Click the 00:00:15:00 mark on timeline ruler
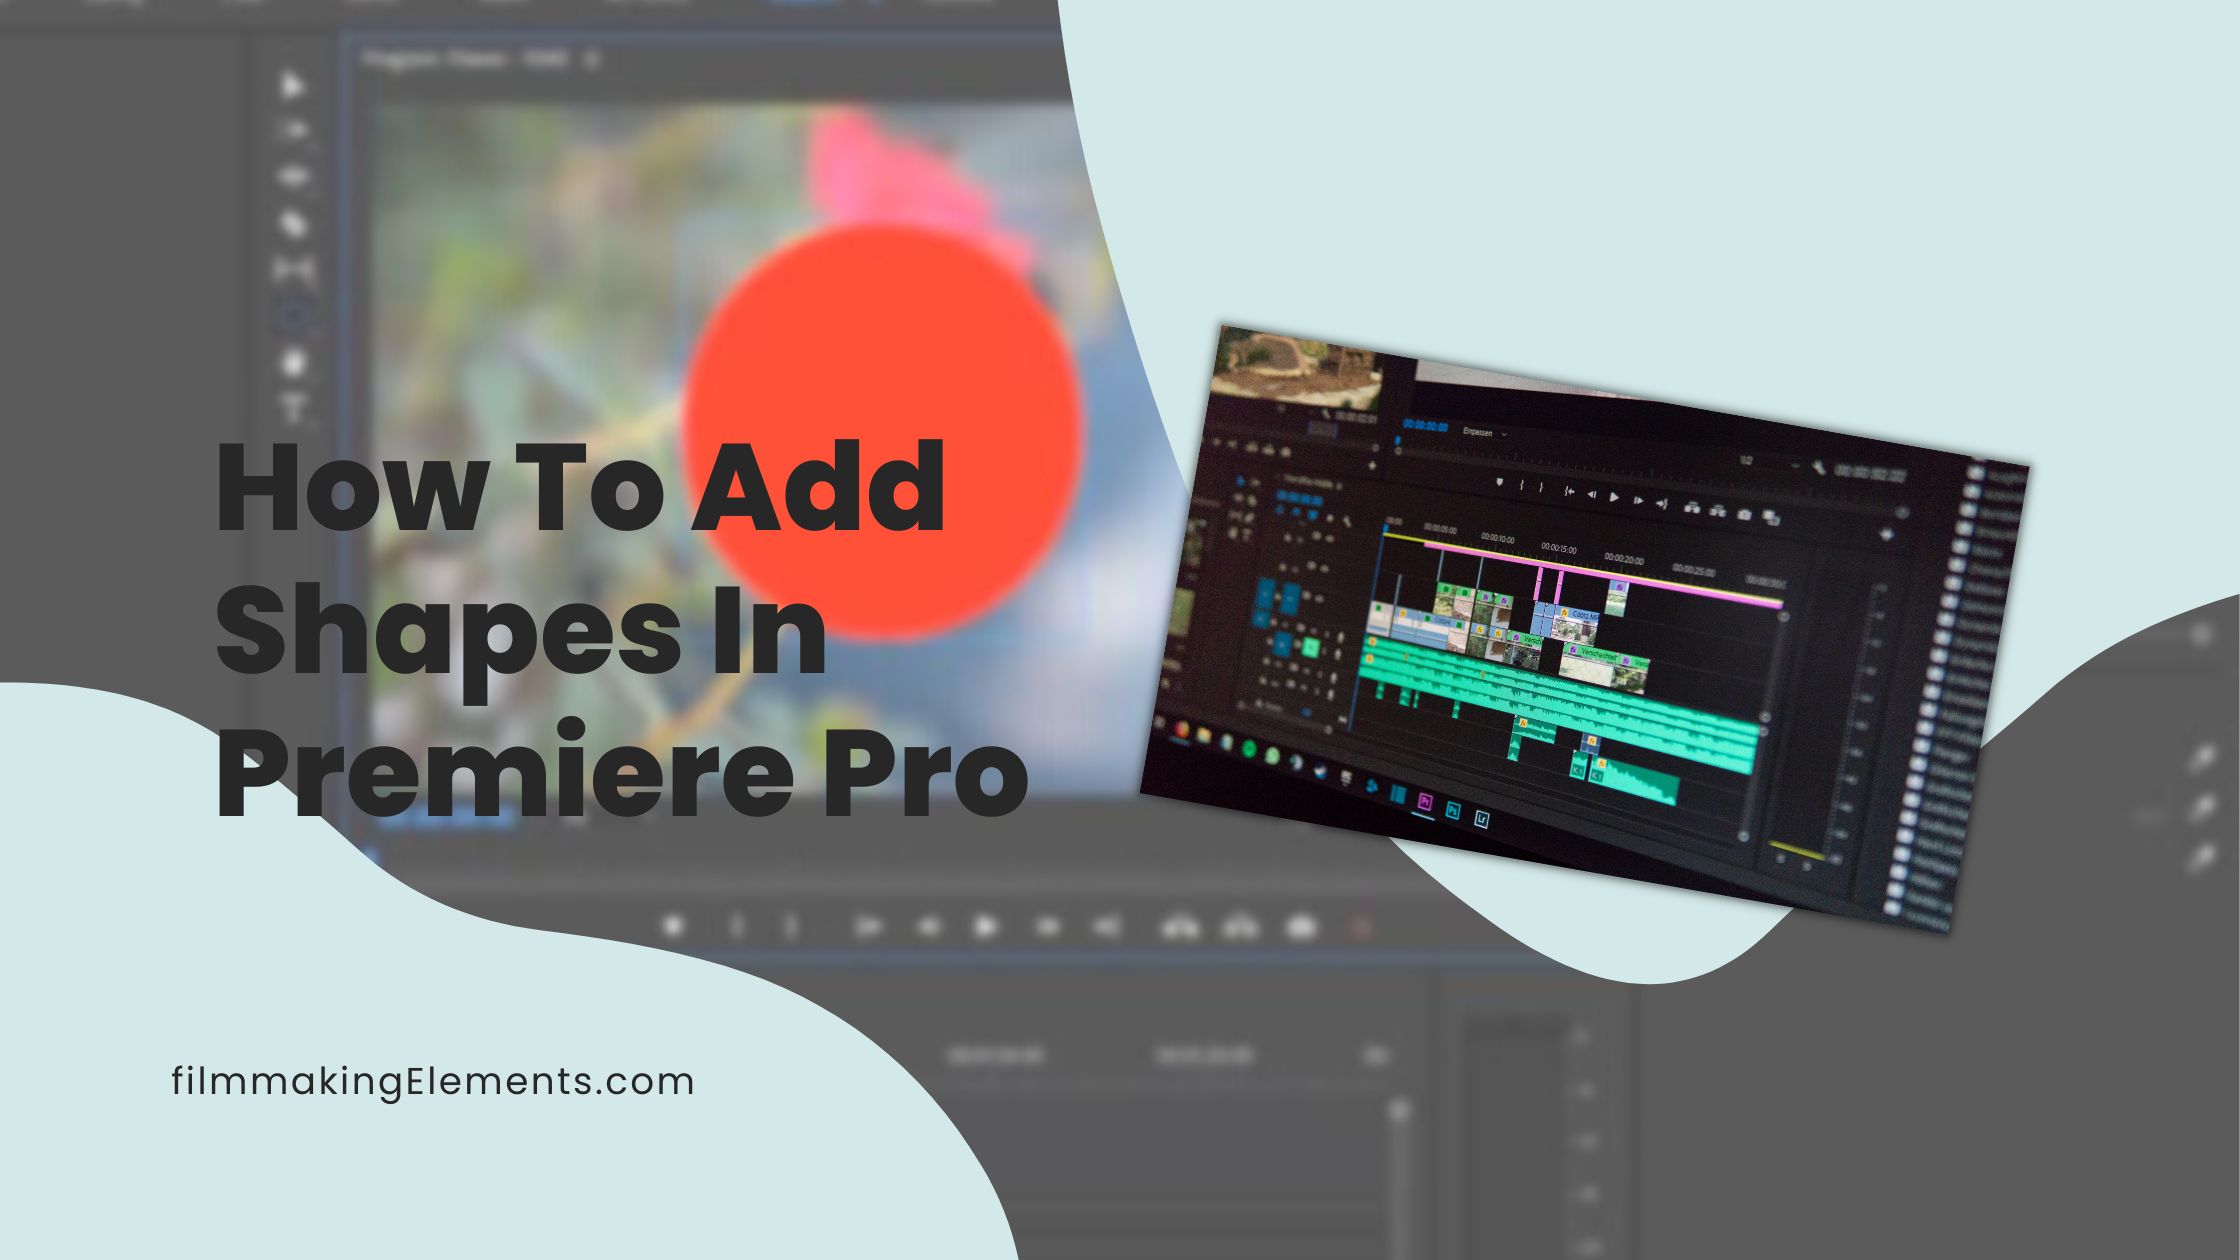This screenshot has width=2240, height=1260. click(x=1559, y=549)
